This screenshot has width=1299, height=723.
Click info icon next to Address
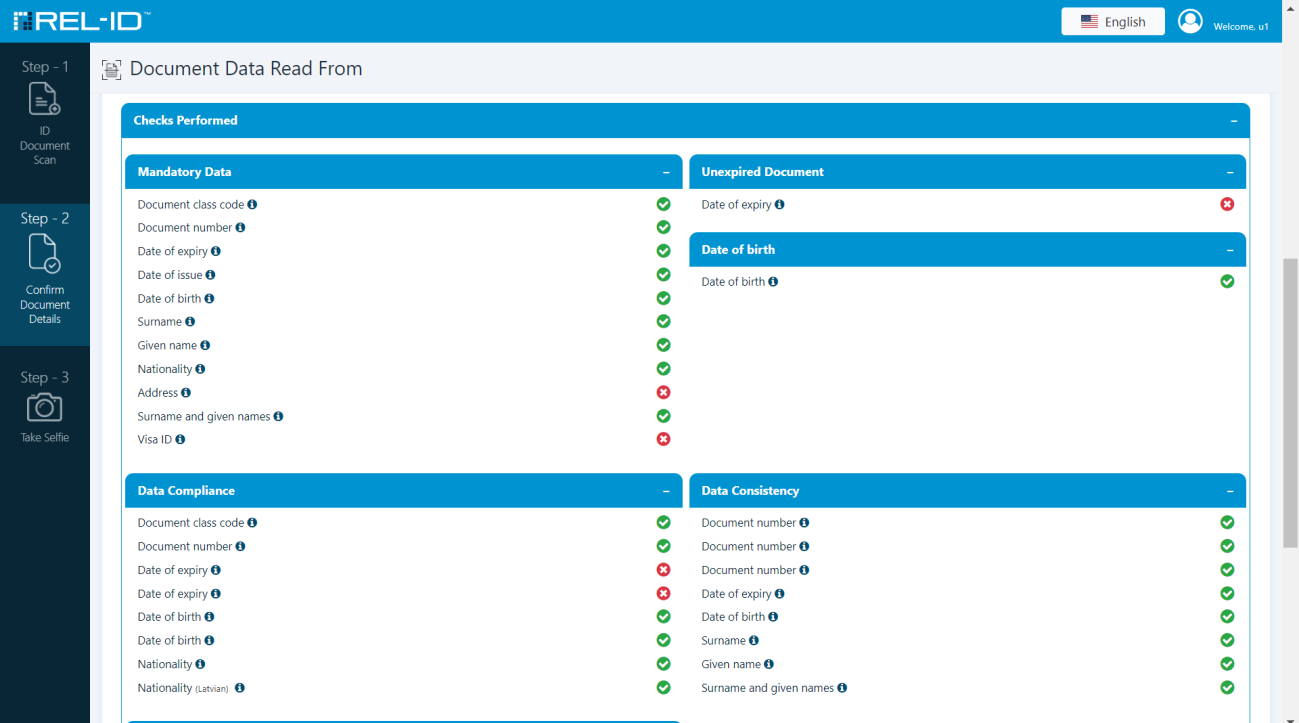click(186, 393)
